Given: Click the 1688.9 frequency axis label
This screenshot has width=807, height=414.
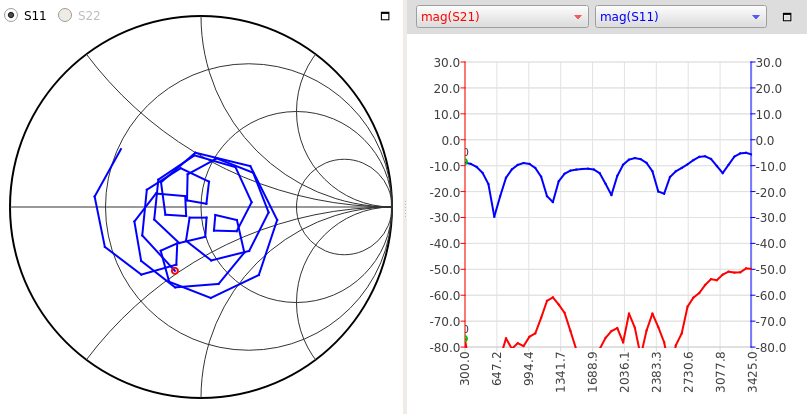Looking at the screenshot, I should tap(592, 373).
